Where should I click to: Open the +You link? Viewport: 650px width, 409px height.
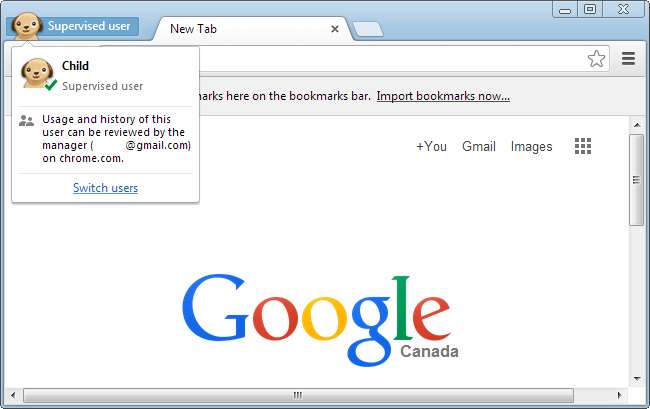click(432, 146)
